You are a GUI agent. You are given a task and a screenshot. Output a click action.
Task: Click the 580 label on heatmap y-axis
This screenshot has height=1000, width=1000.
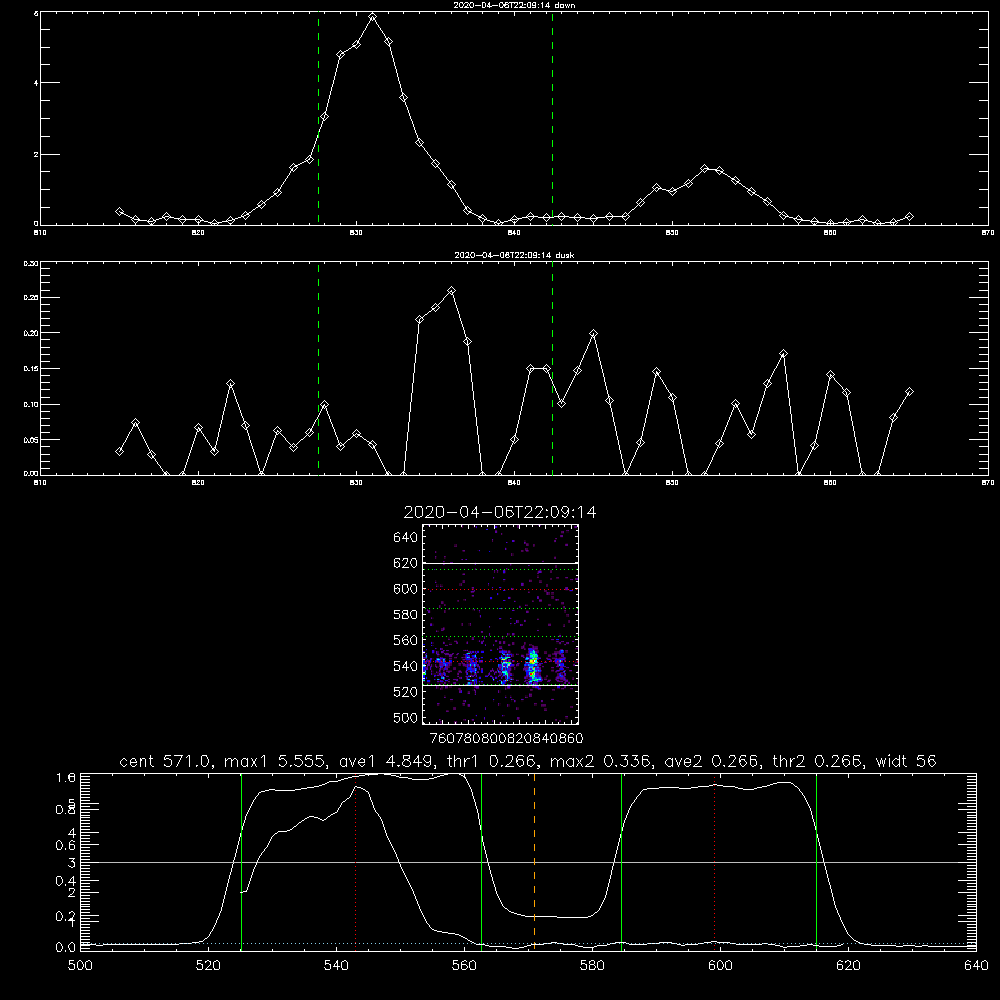click(406, 615)
